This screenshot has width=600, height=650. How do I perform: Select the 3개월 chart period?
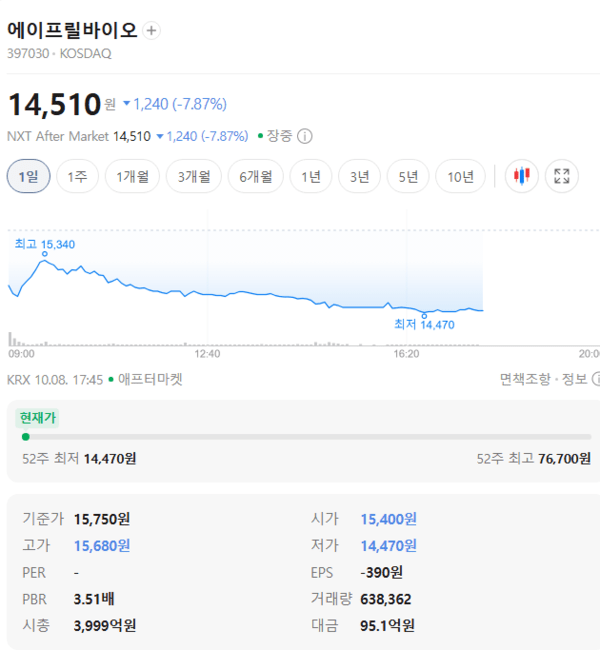tap(194, 177)
